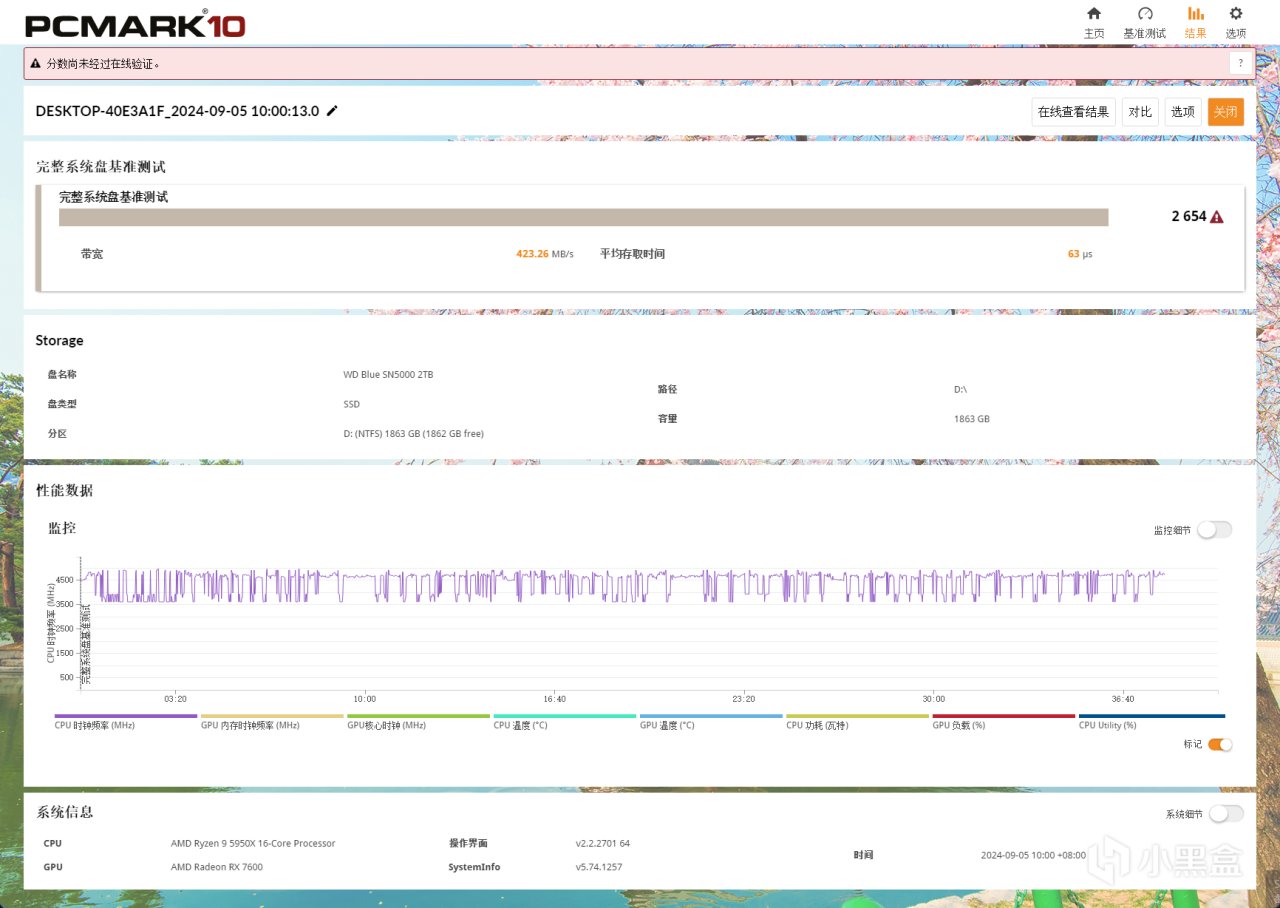
Task: Open the 基准测试 benchmarks tab
Action: click(1145, 22)
